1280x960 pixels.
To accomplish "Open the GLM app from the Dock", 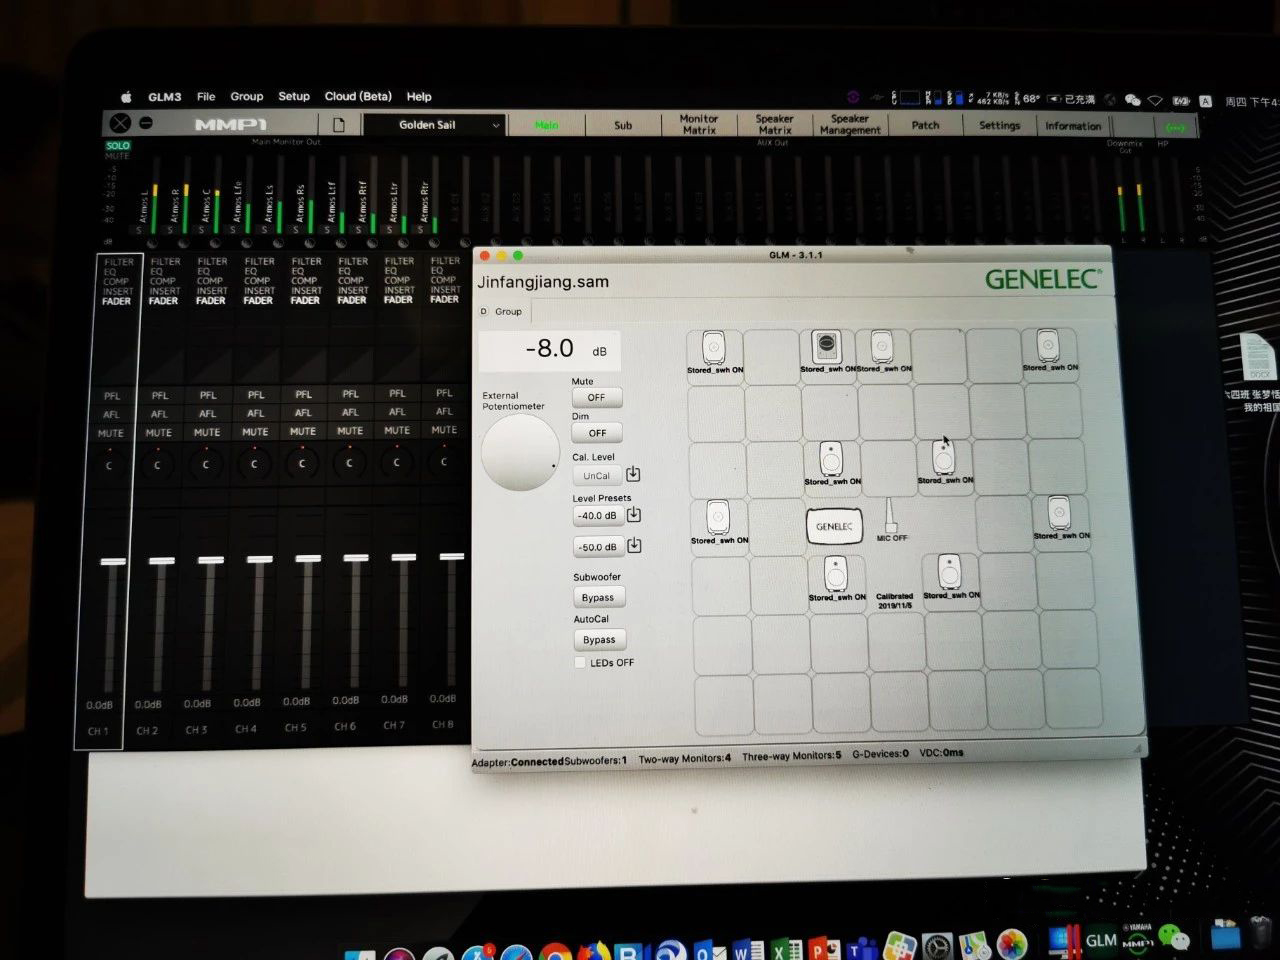I will [x=1101, y=940].
